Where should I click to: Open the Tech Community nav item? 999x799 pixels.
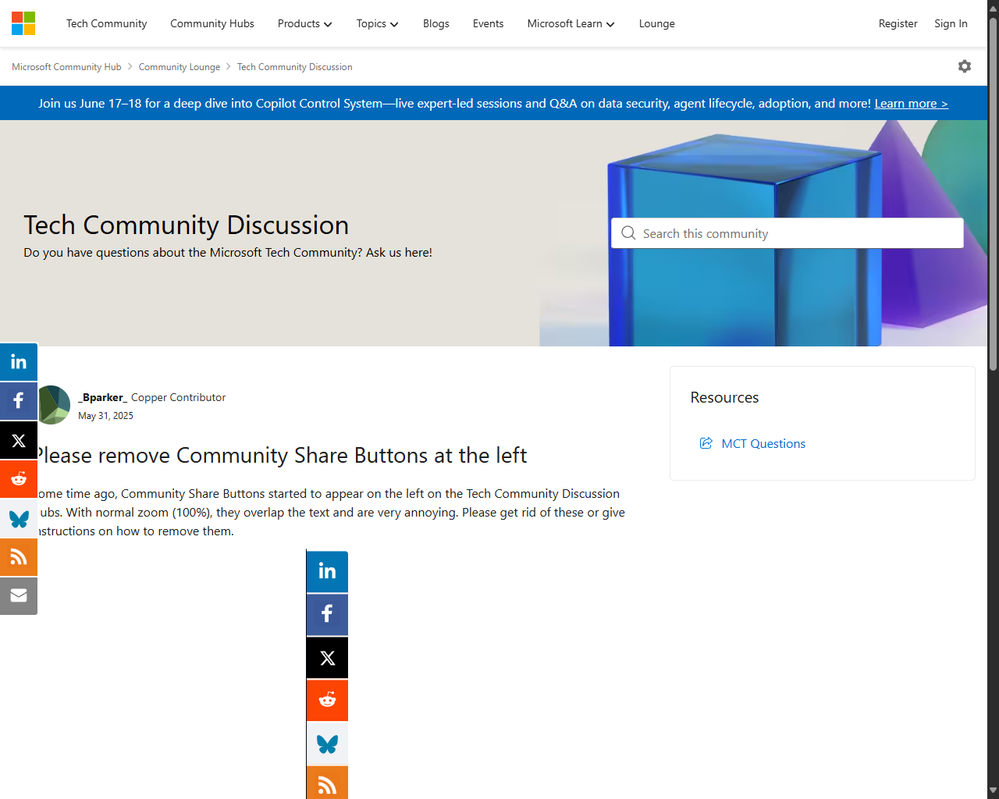pos(106,24)
